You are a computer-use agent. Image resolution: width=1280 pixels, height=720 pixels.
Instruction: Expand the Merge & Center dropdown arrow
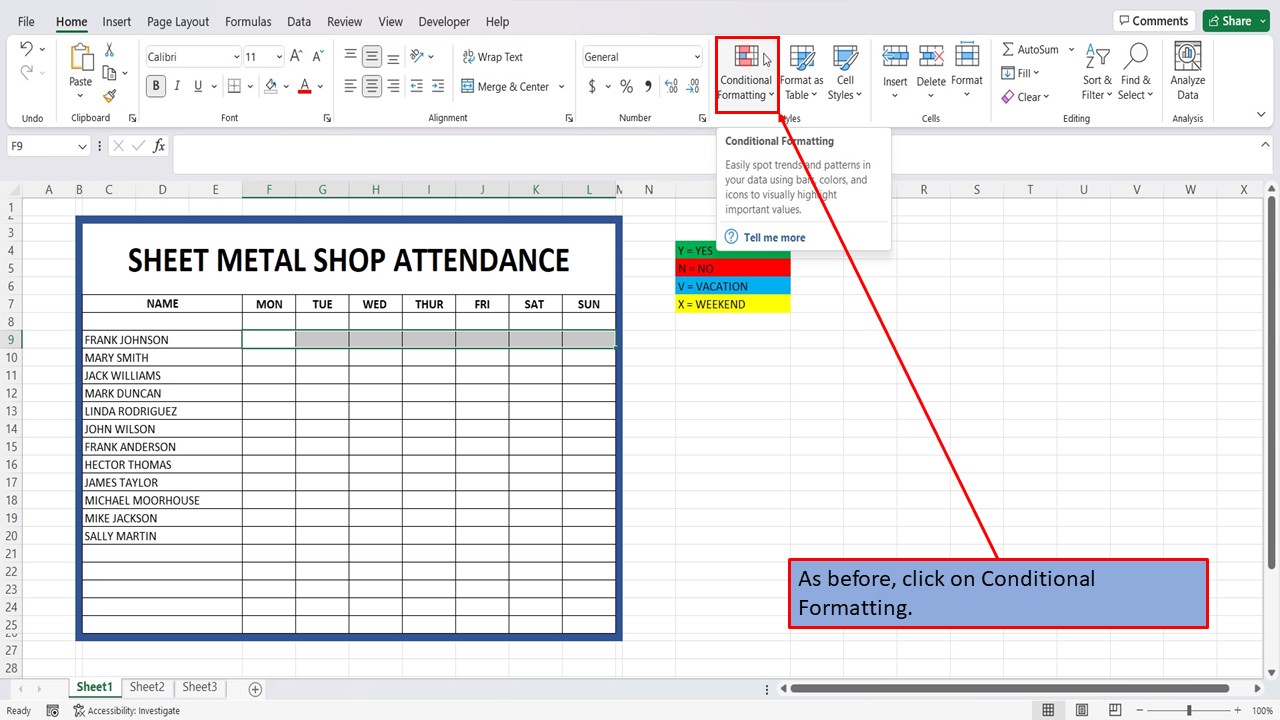point(561,87)
